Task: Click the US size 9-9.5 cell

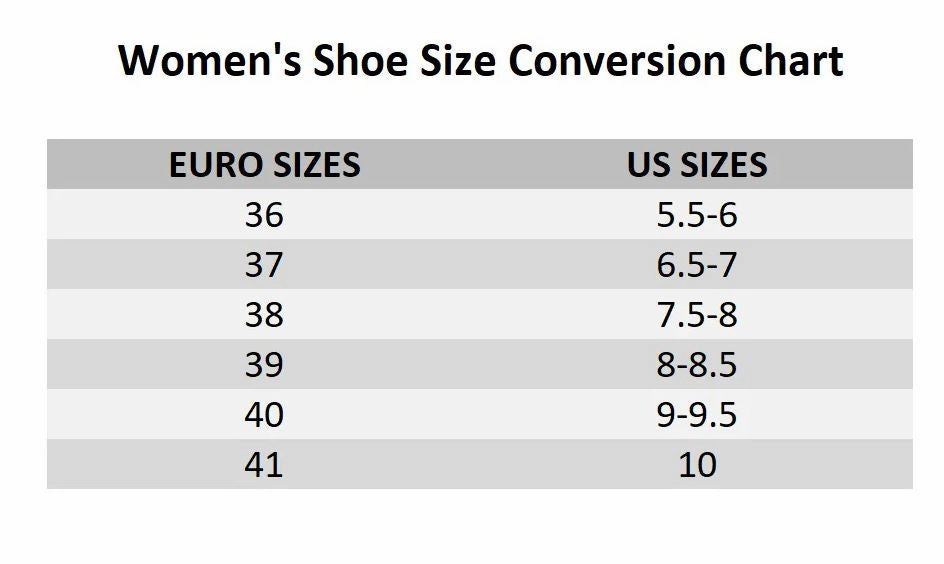Action: pos(697,415)
